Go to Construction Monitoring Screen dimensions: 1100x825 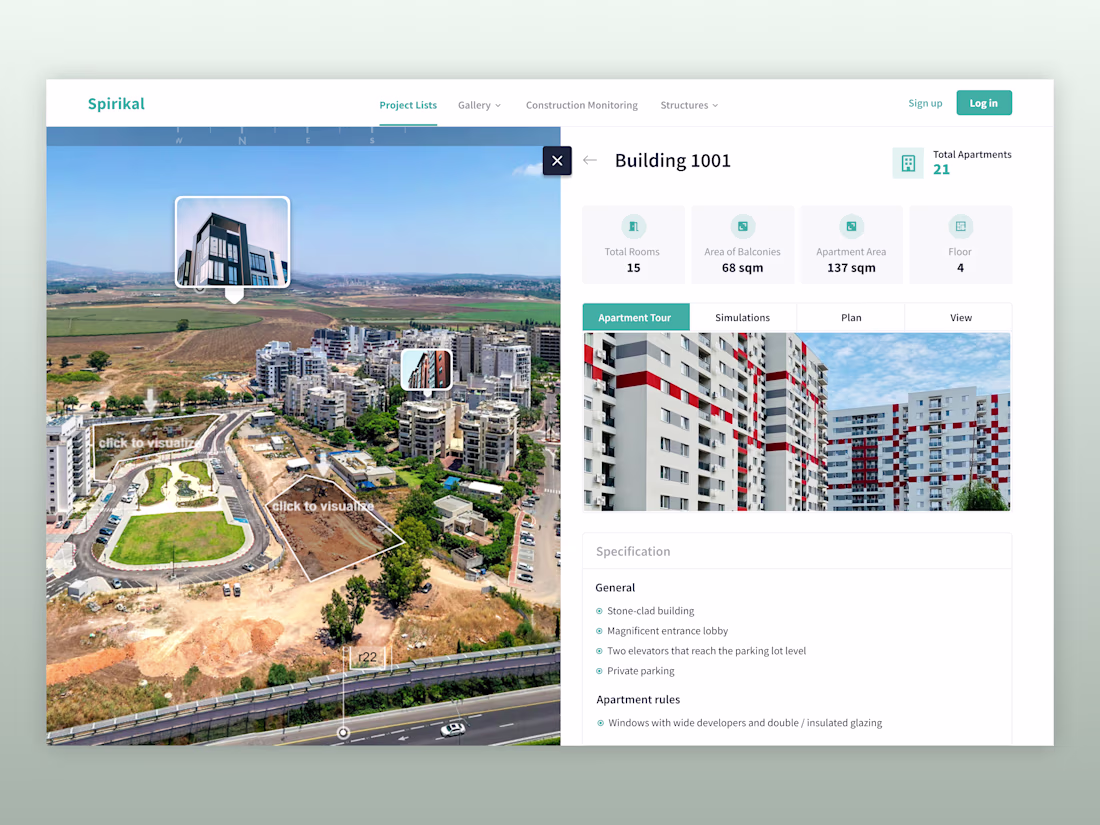tap(582, 105)
